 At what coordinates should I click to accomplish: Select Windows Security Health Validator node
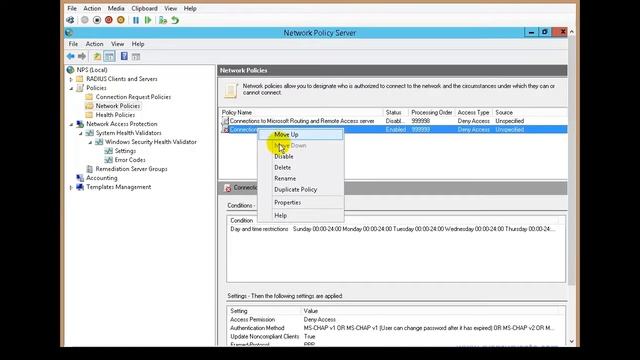[151, 142]
